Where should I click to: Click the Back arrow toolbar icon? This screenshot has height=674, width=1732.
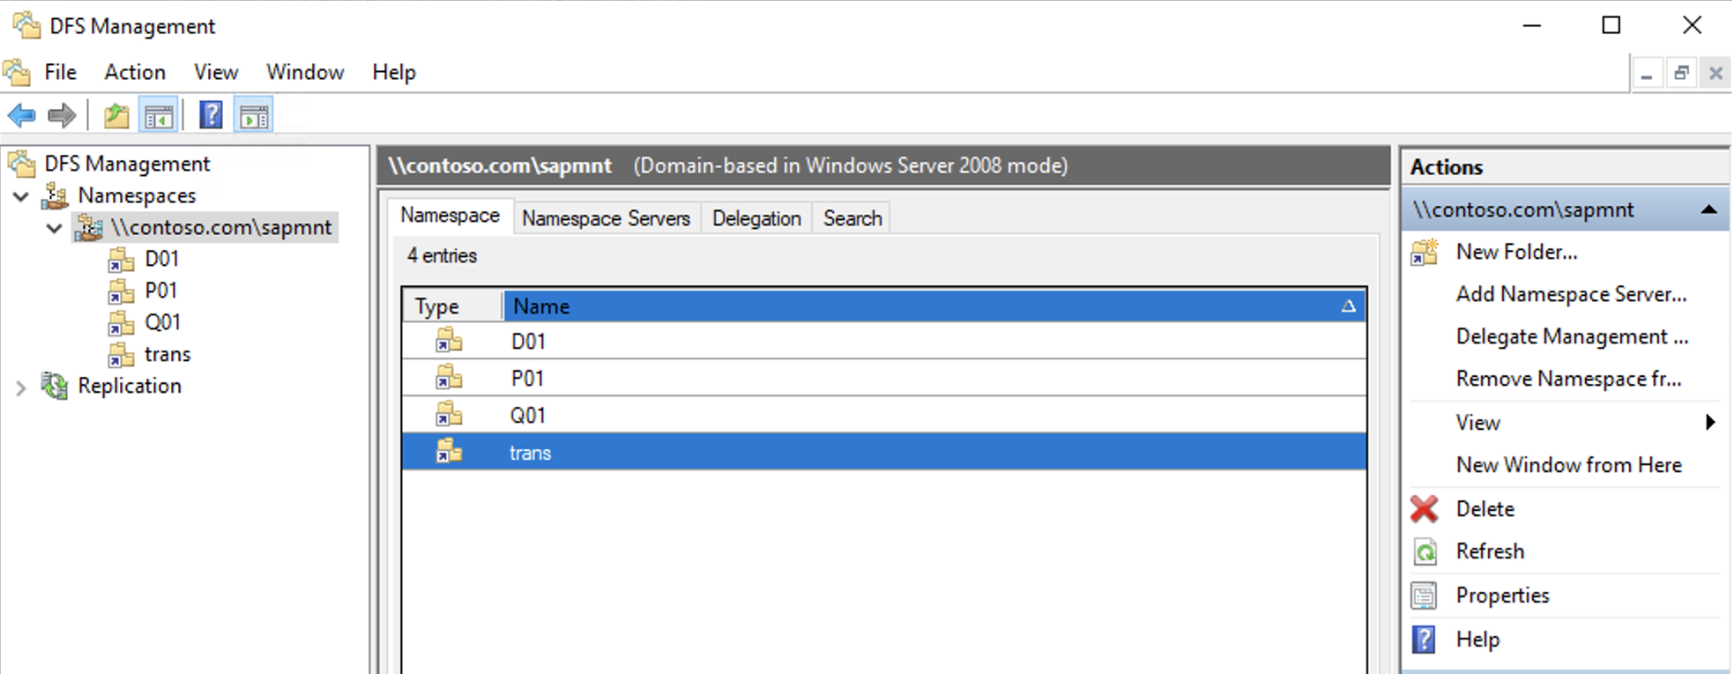coord(22,116)
